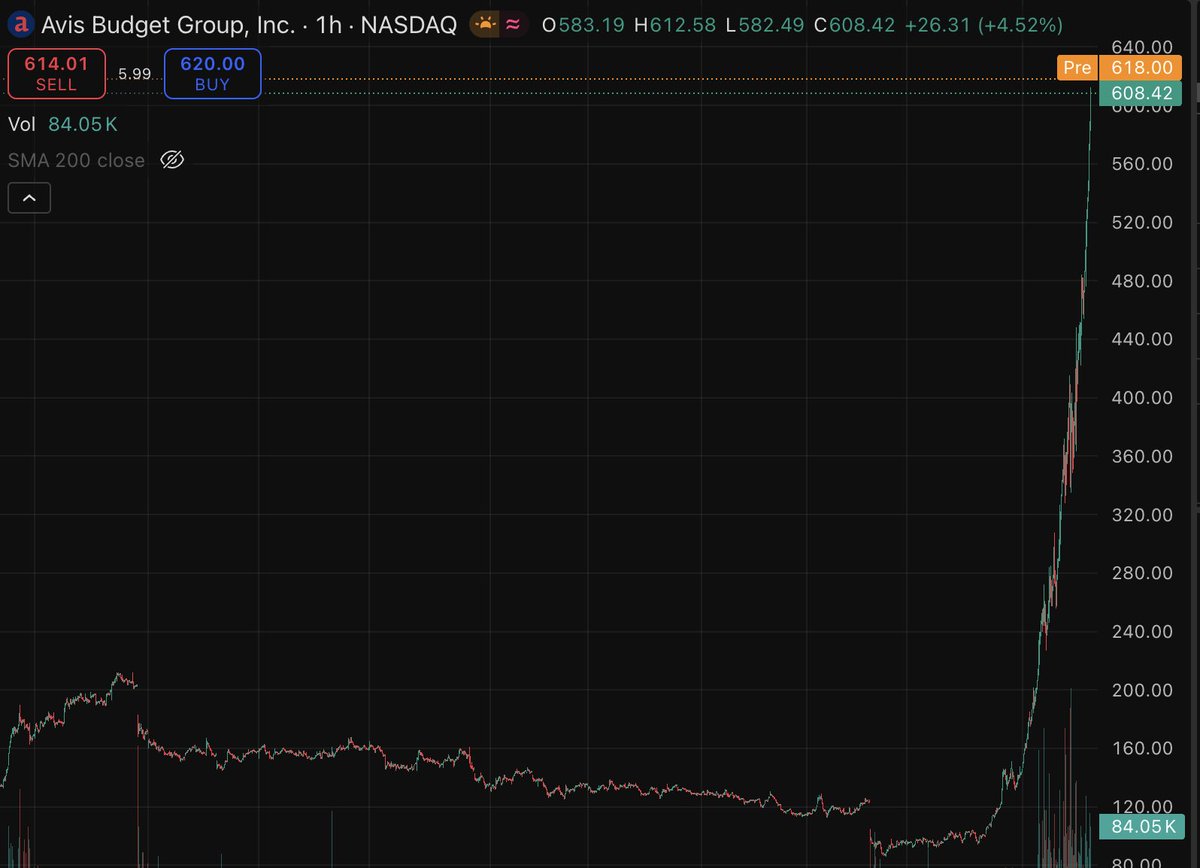Collapse the indicator legend with chevron button

coord(29,198)
